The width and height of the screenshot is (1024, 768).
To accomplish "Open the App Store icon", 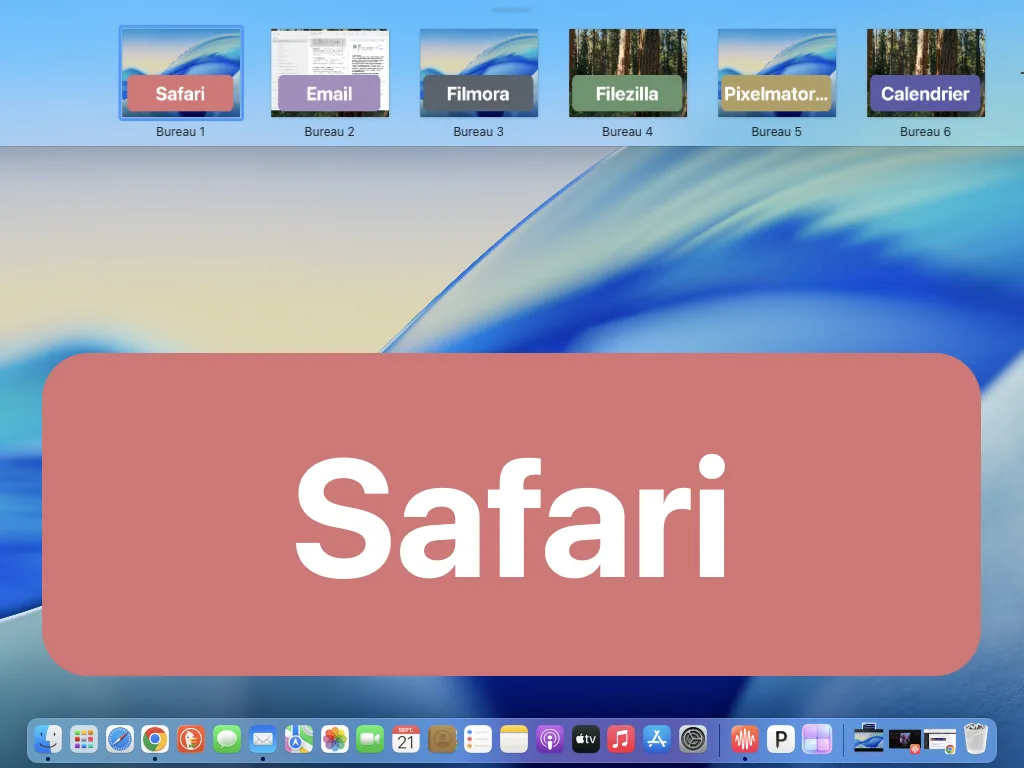I will coord(656,739).
